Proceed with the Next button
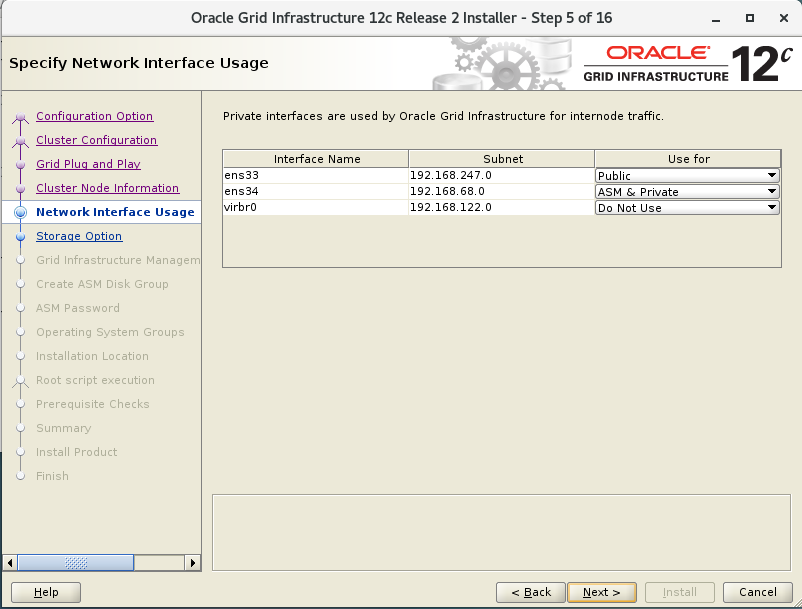 602,592
